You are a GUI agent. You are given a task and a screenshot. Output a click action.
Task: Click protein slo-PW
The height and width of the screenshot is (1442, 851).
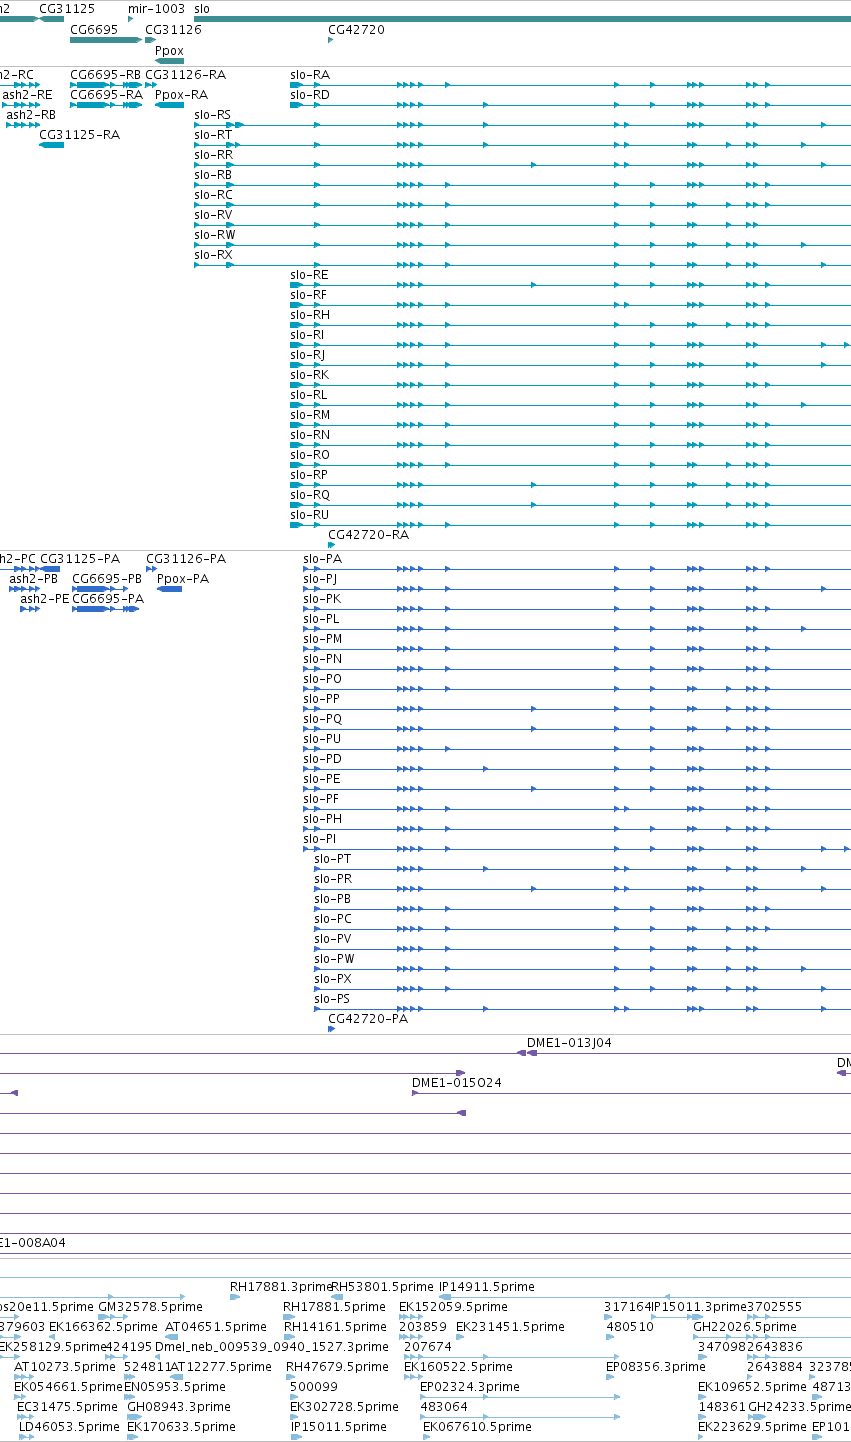tap(335, 959)
